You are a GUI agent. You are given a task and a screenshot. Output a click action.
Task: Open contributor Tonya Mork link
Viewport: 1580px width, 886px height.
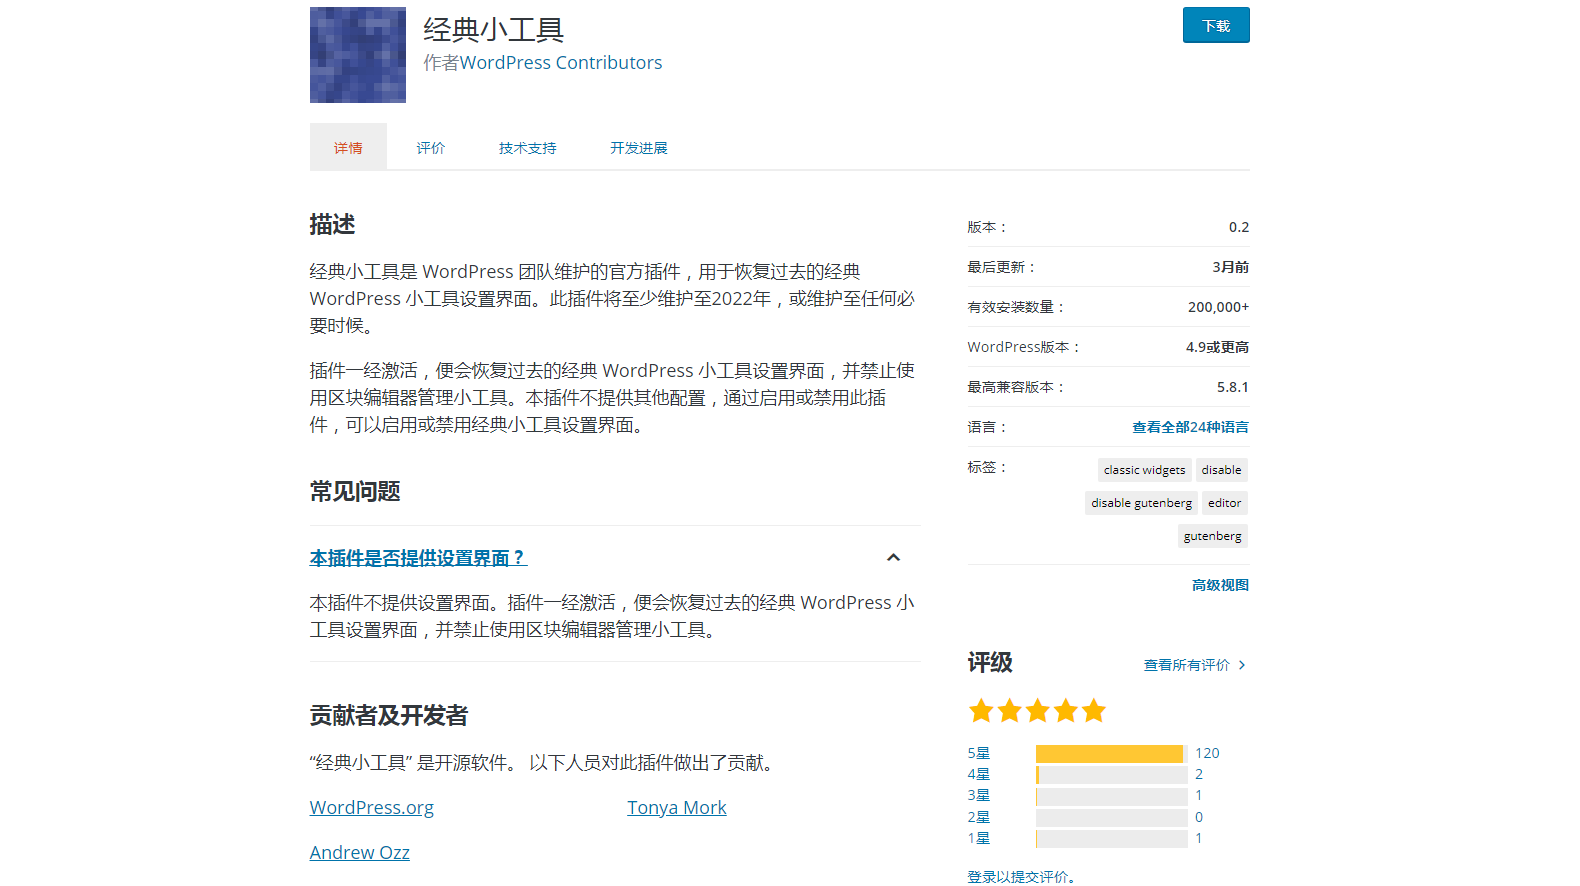coord(676,808)
